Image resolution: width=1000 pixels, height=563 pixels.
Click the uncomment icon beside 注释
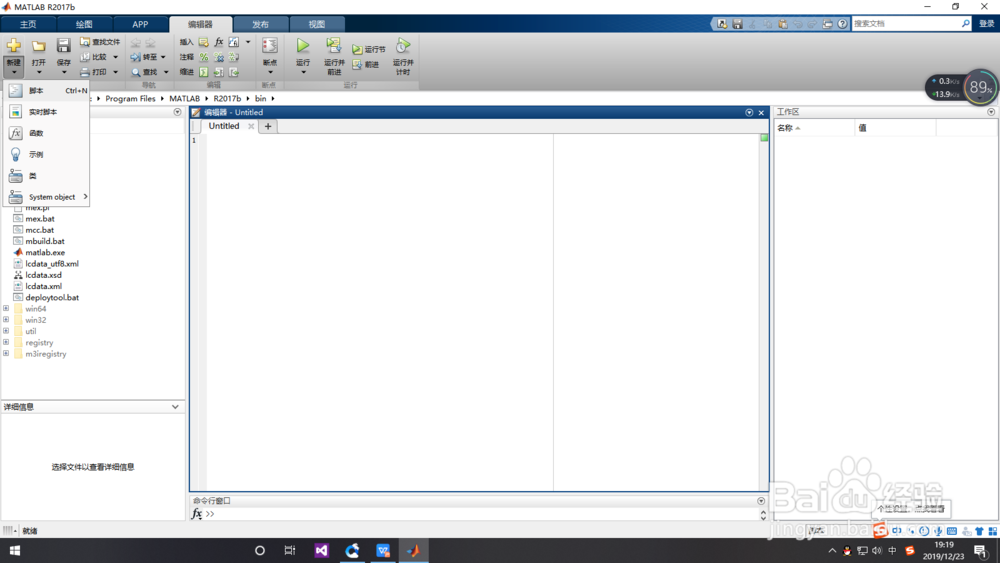click(219, 57)
